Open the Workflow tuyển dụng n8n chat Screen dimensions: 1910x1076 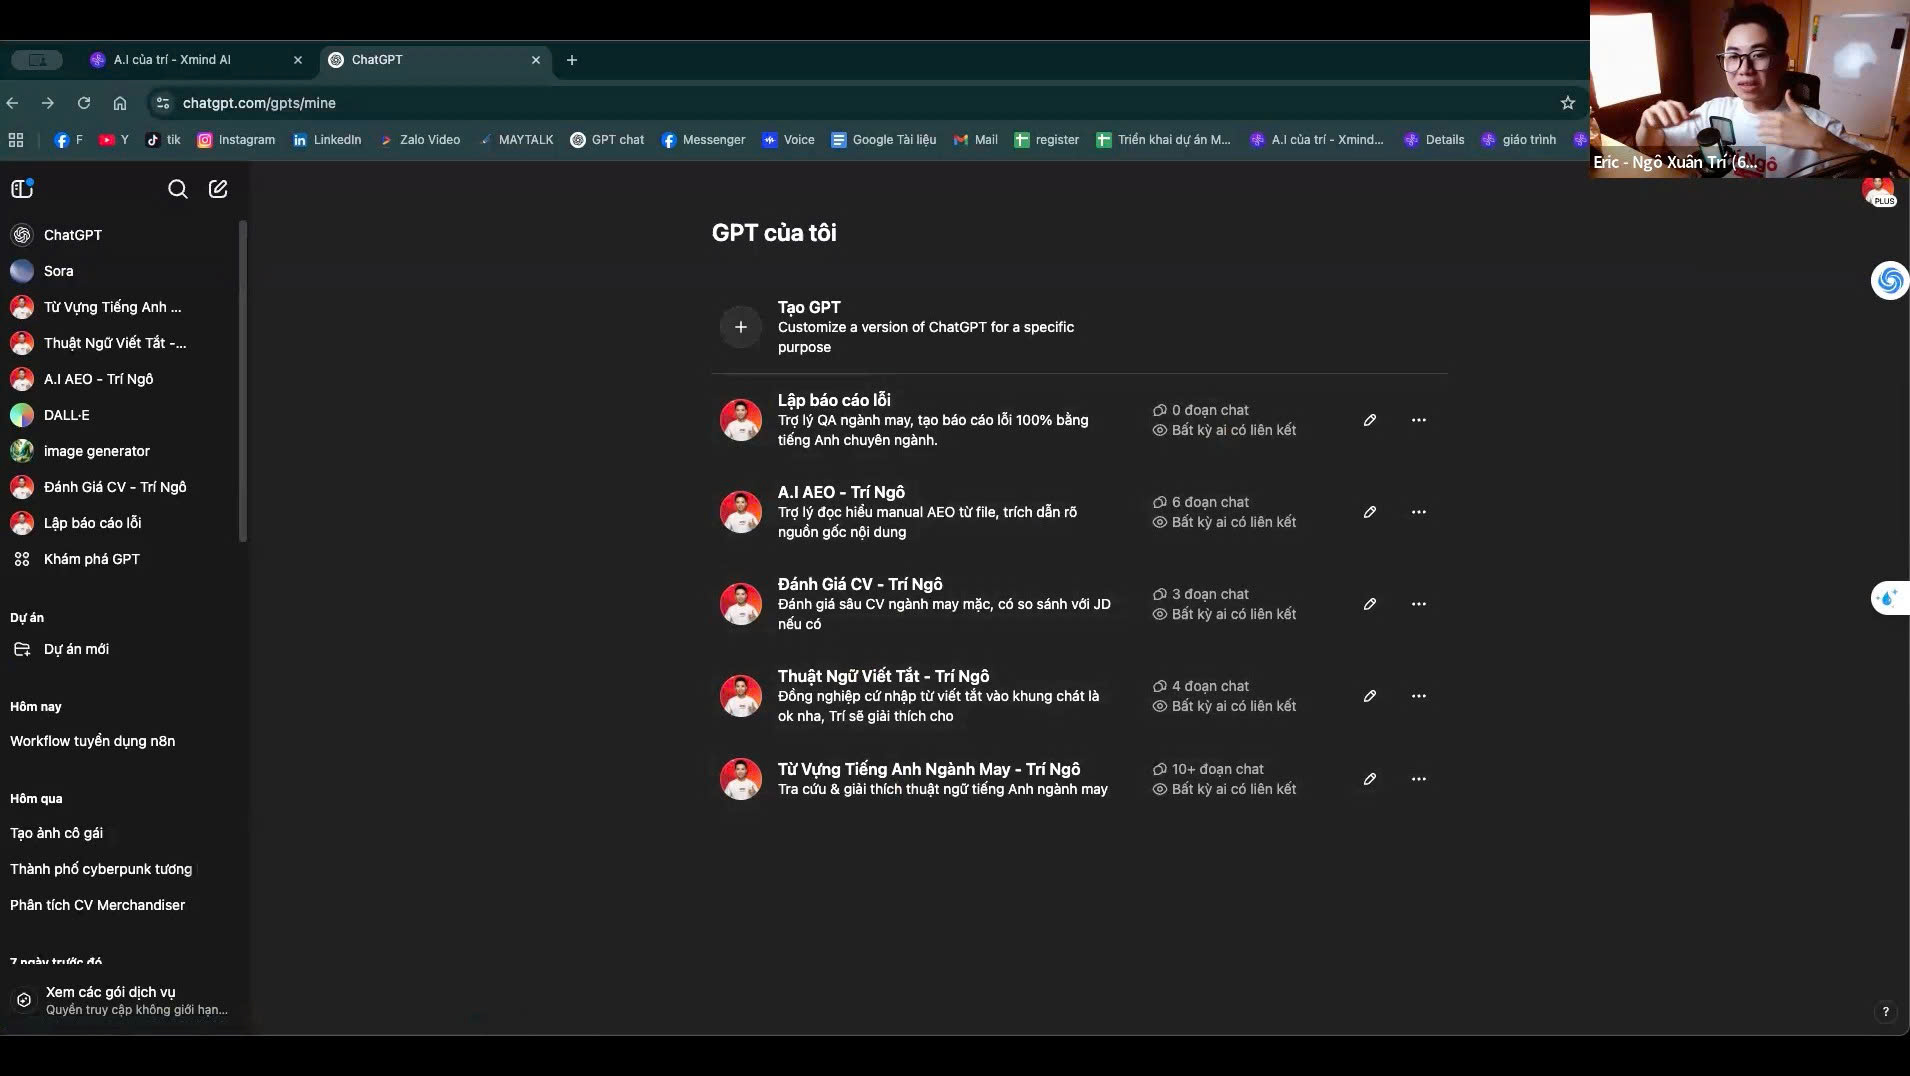[x=92, y=741]
